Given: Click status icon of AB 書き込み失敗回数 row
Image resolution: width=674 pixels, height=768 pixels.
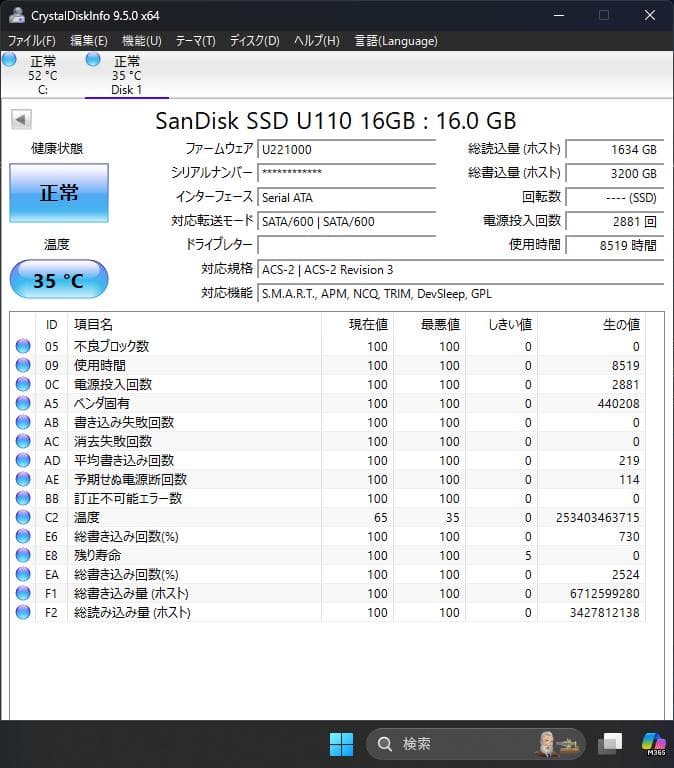Looking at the screenshot, I should click(x=23, y=422).
